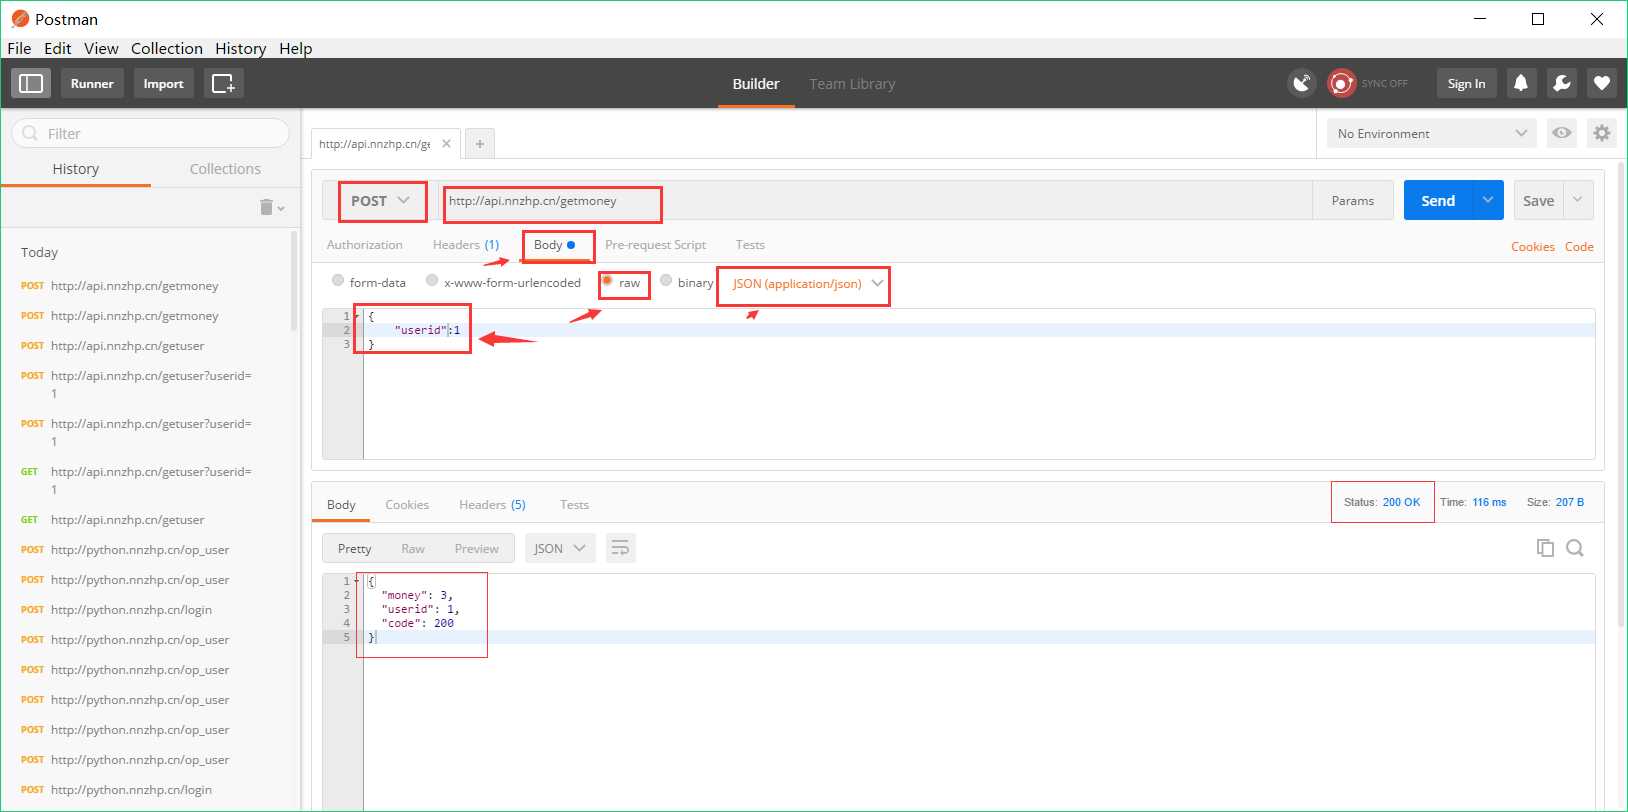The image size is (1628, 812).
Task: Click the Params button
Action: pos(1353,201)
